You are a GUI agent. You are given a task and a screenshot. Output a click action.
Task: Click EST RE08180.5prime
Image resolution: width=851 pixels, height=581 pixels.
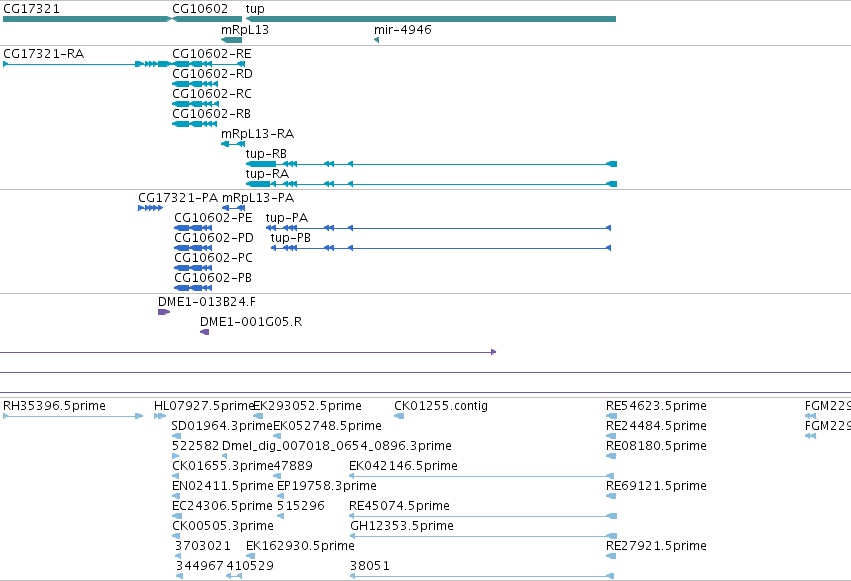[656, 446]
